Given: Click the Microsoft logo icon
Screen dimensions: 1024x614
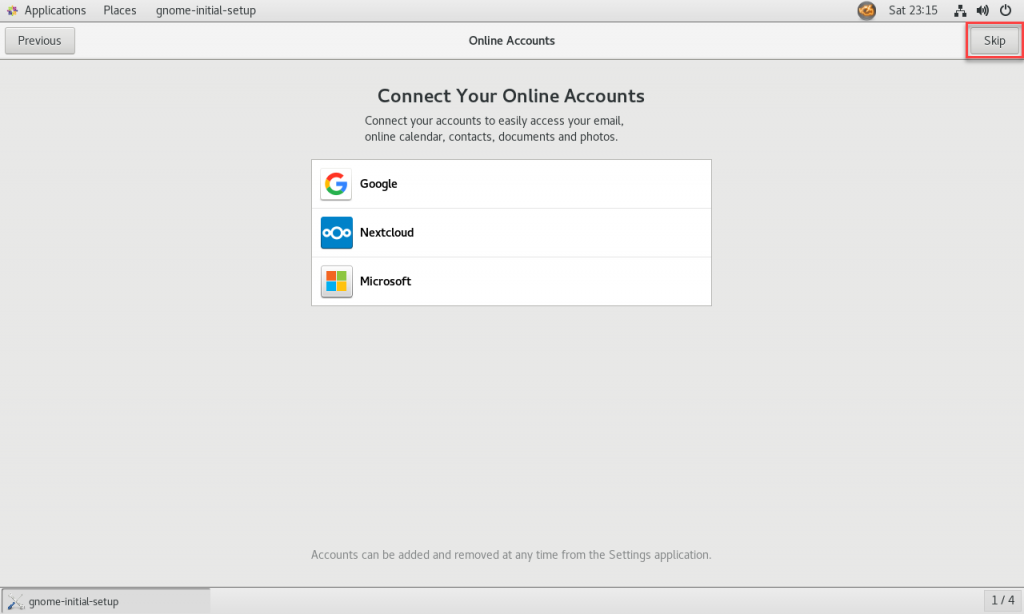Looking at the screenshot, I should (x=336, y=282).
